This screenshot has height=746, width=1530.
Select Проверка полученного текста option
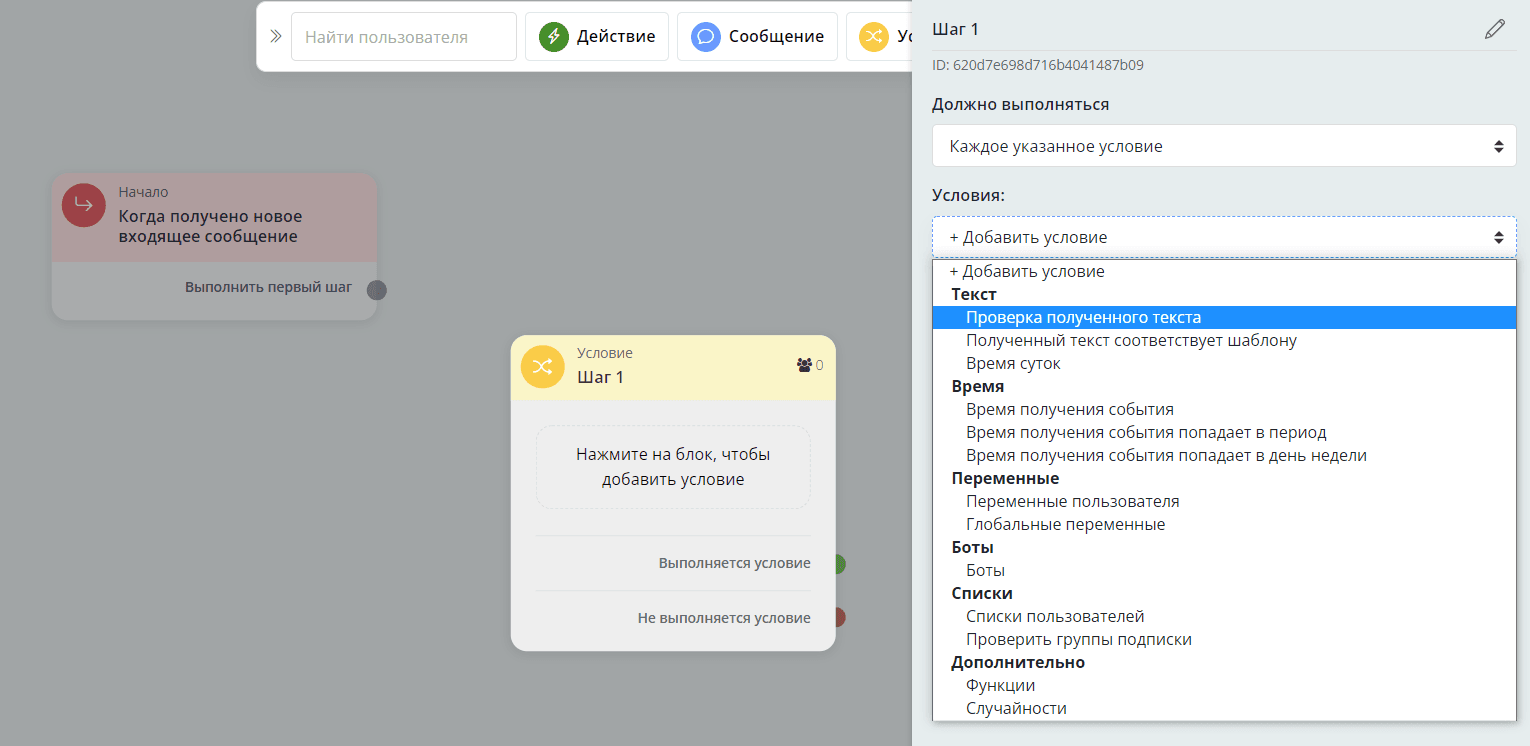click(1083, 317)
